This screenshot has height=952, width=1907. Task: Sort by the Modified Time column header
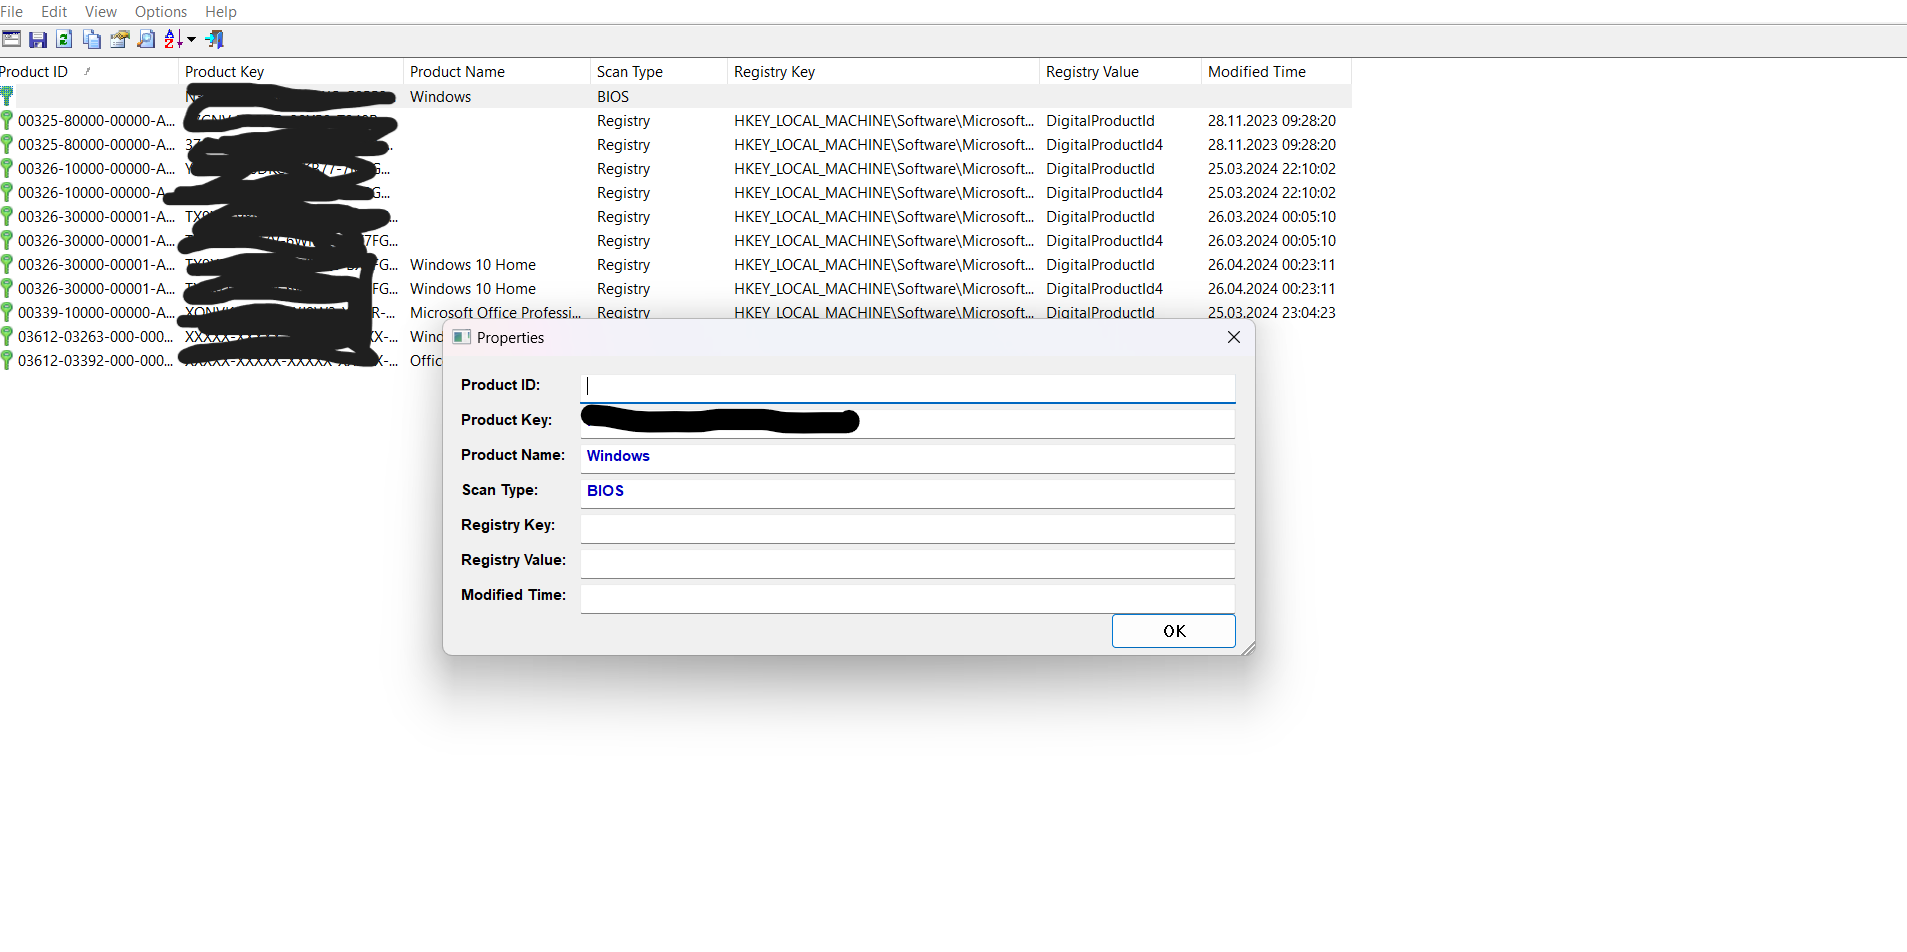(1277, 72)
